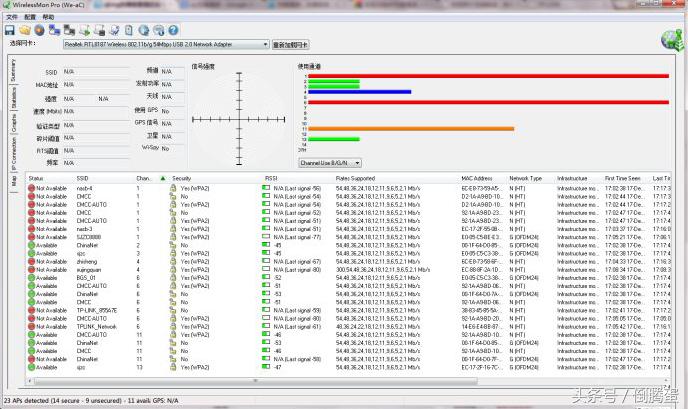Click the gray paired computers toolbar icon

pyautogui.click(x=69, y=30)
